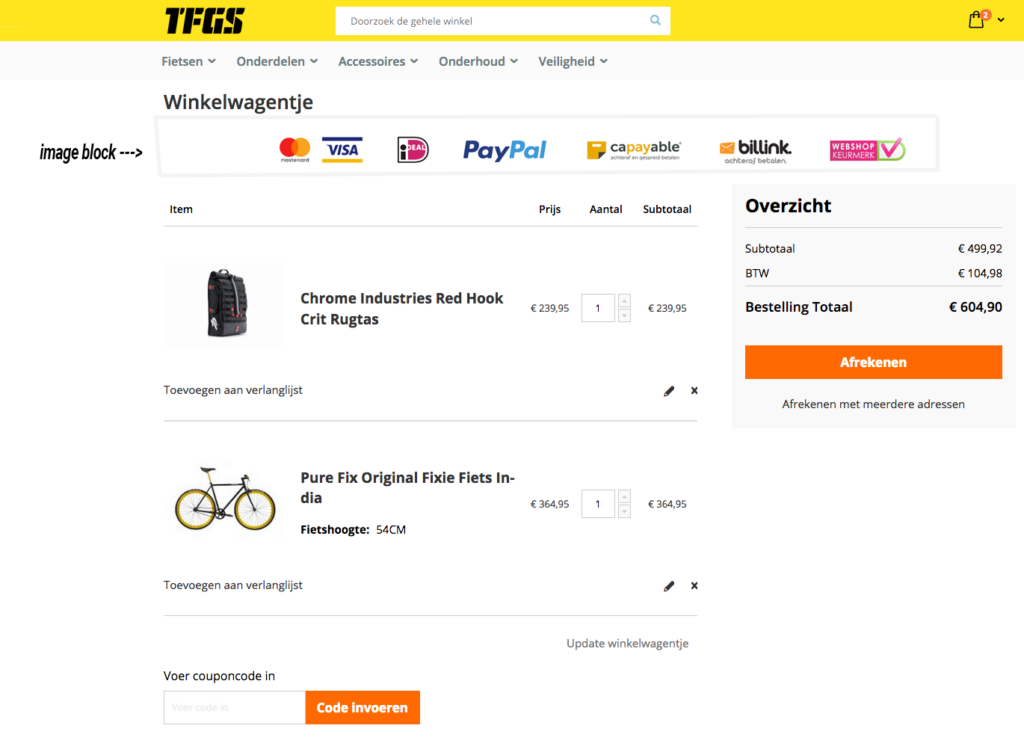Click Update winkelwagentje
The image size is (1024, 752).
tap(627, 643)
